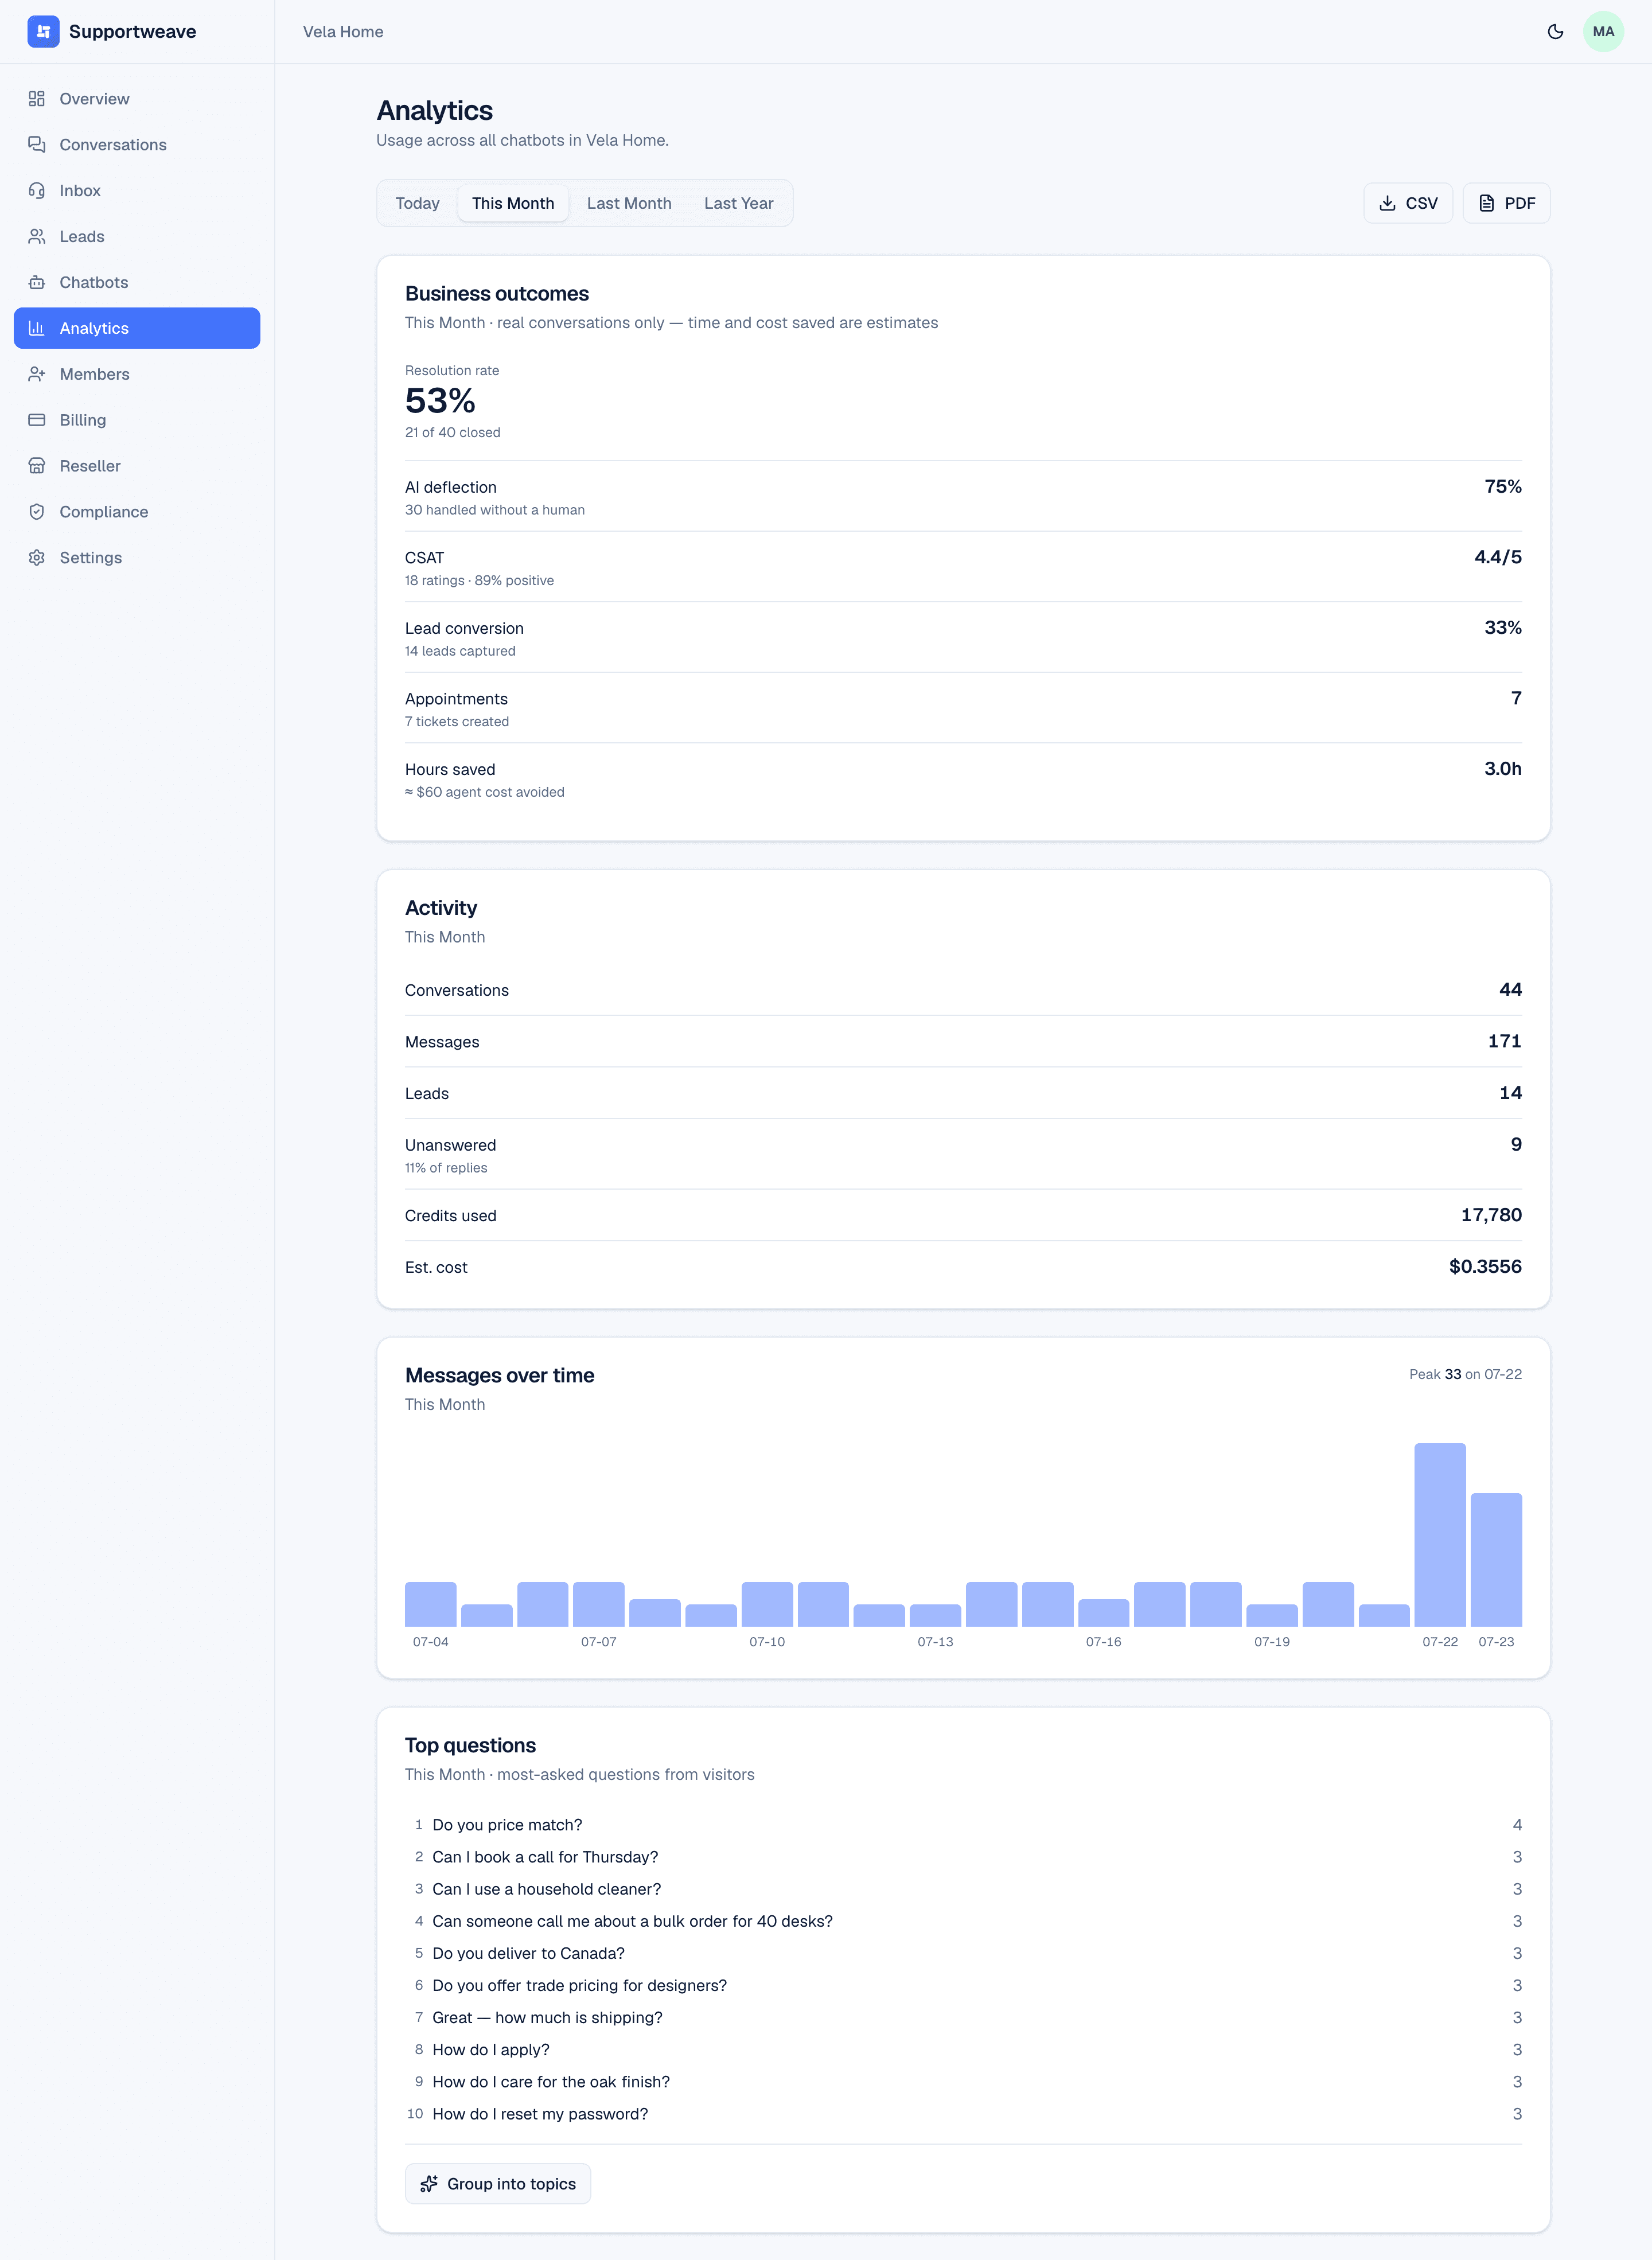The height and width of the screenshot is (2260, 1652).
Task: Click the Members add-user icon
Action: (x=37, y=374)
